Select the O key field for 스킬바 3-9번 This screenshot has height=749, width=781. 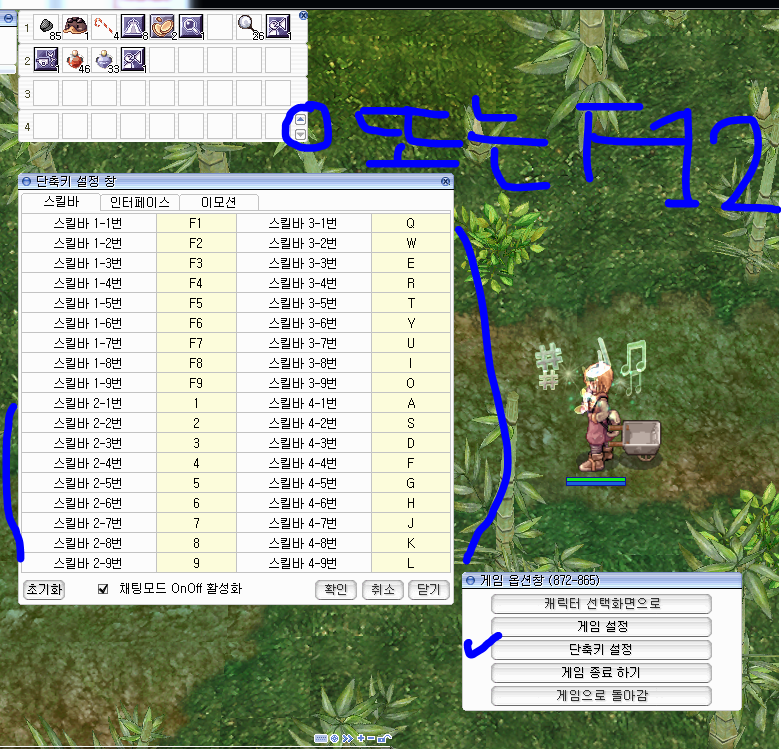click(411, 383)
